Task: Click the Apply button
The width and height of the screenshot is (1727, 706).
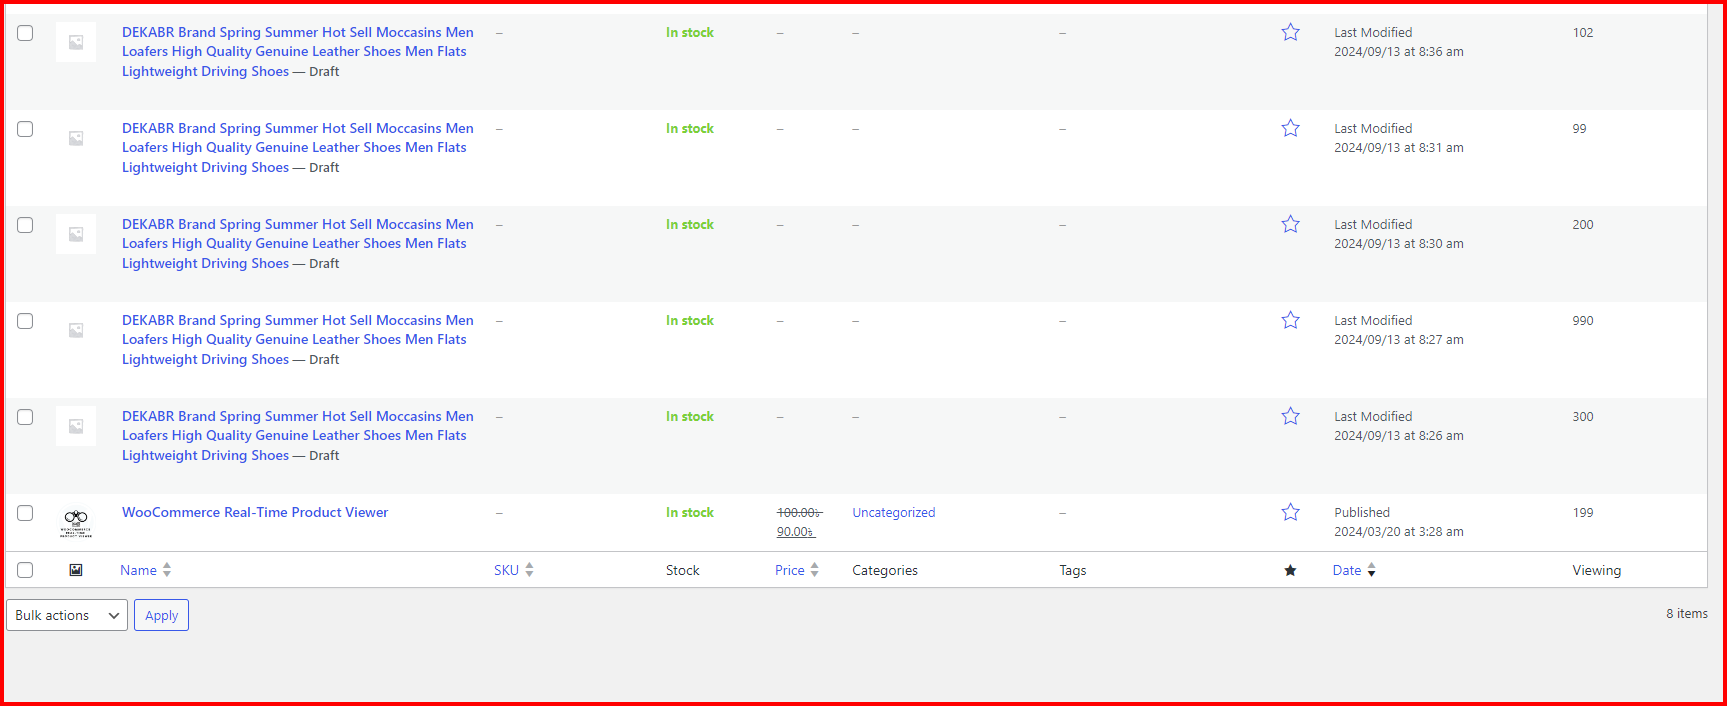Action: coord(161,615)
